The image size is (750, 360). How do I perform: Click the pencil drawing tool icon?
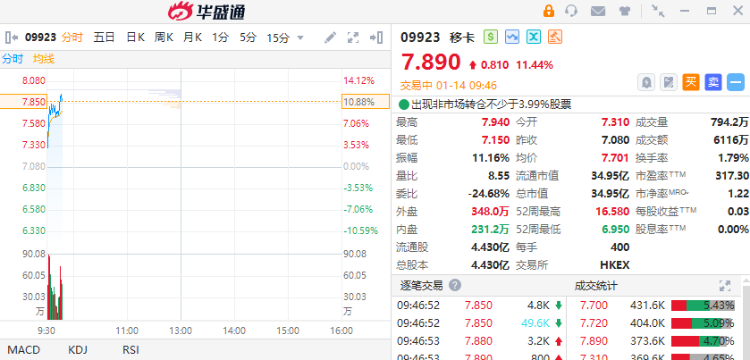330,37
